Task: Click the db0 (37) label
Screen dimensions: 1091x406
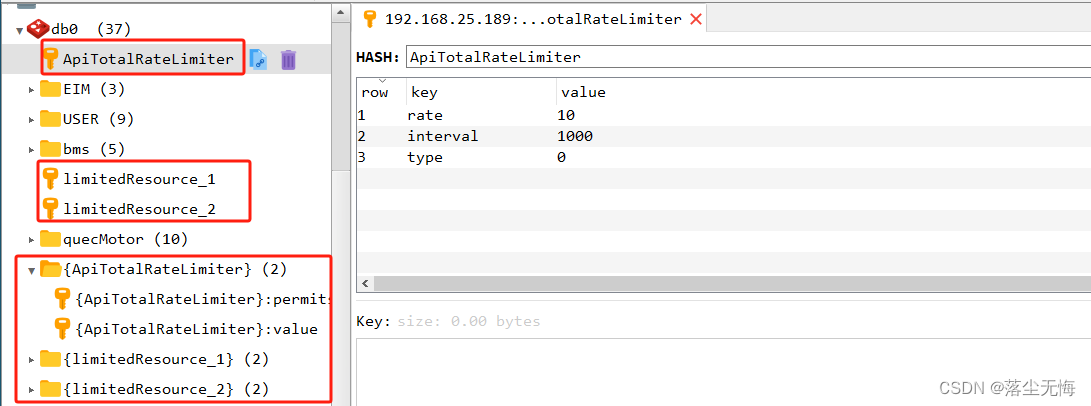Action: pos(91,29)
